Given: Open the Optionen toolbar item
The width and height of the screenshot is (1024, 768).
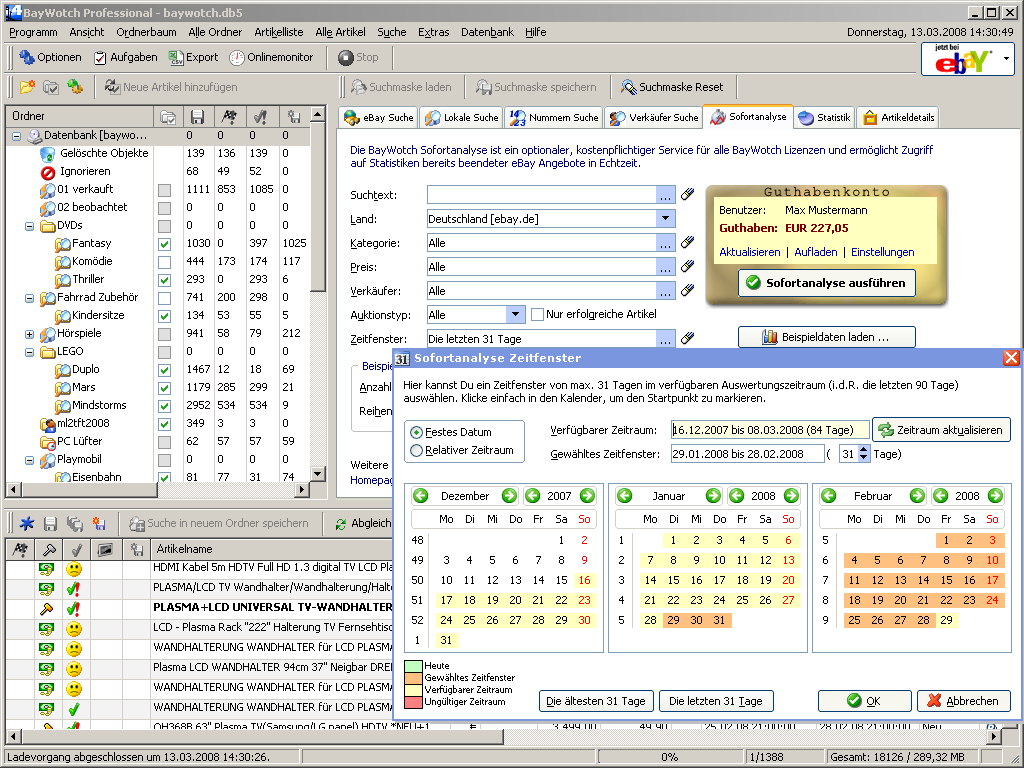Looking at the screenshot, I should (x=50, y=57).
